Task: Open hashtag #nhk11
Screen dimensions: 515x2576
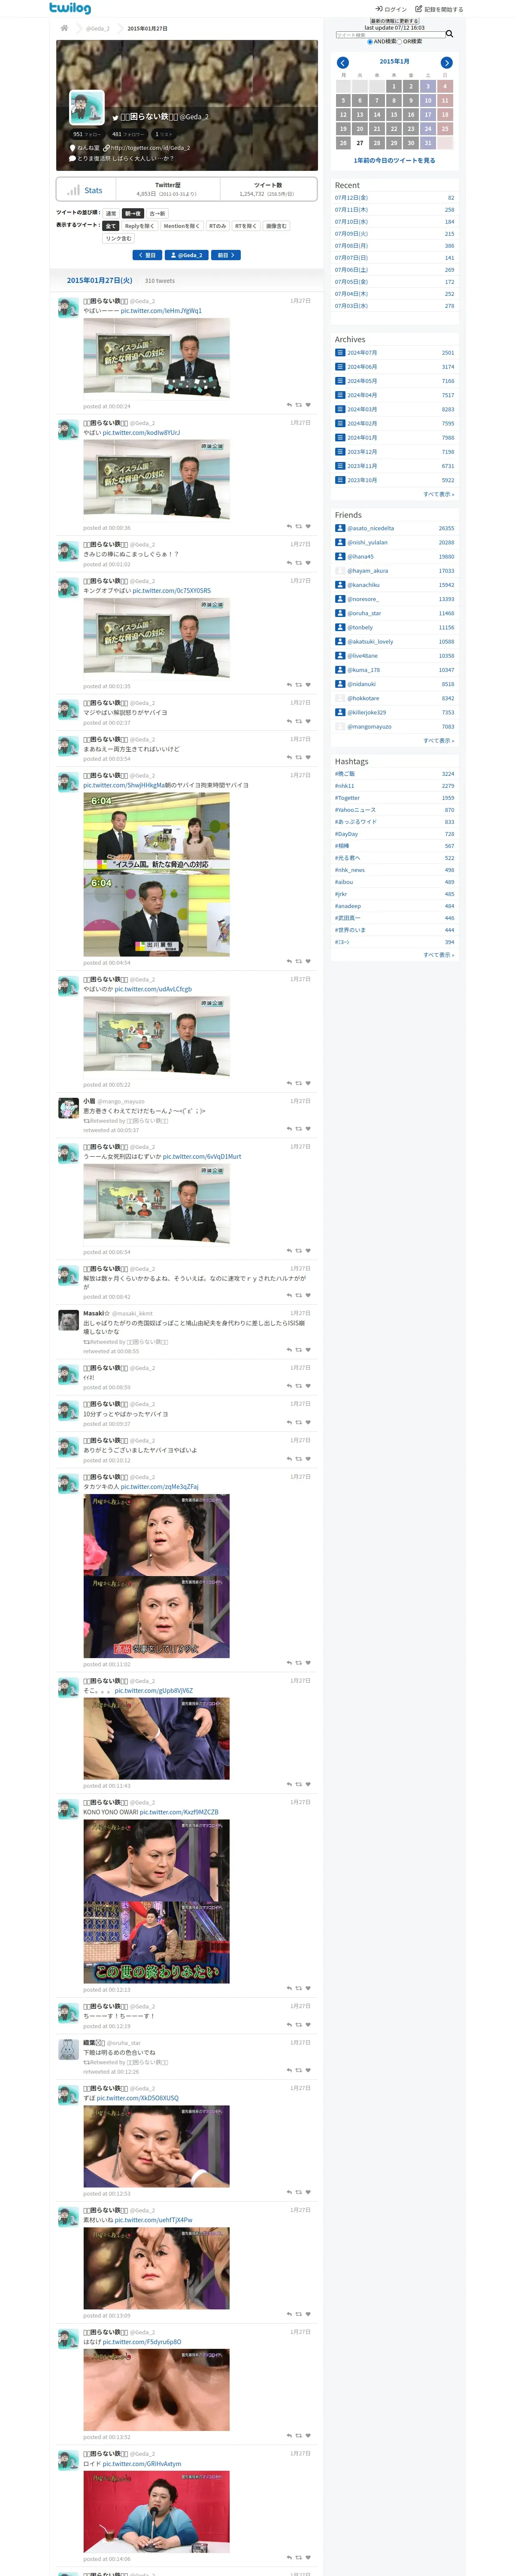Action: [344, 786]
